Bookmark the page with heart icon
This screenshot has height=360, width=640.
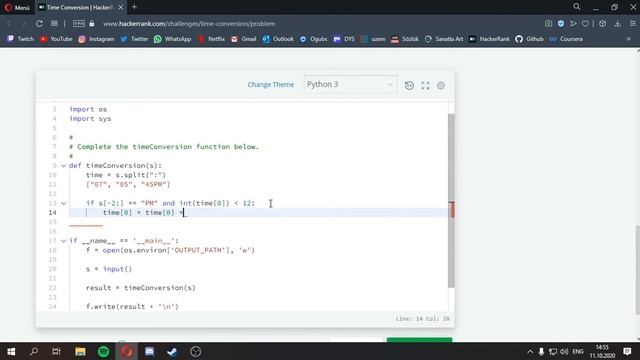[585, 24]
